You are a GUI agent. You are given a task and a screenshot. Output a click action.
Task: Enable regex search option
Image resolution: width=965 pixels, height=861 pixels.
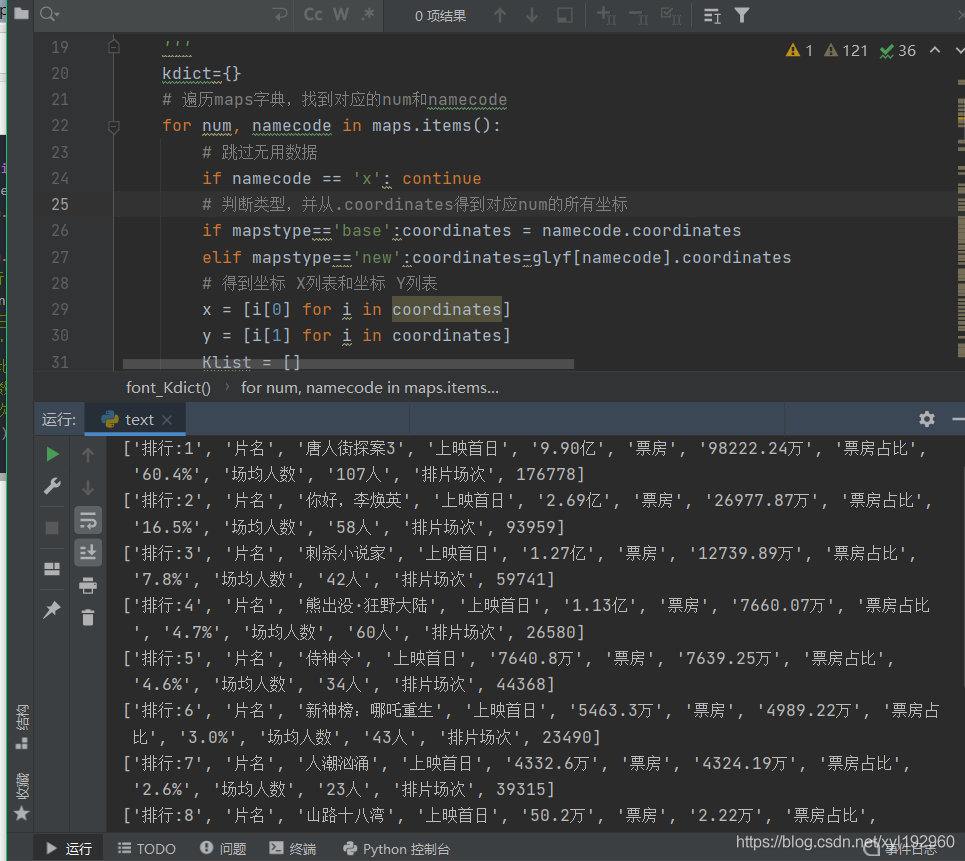[x=368, y=15]
